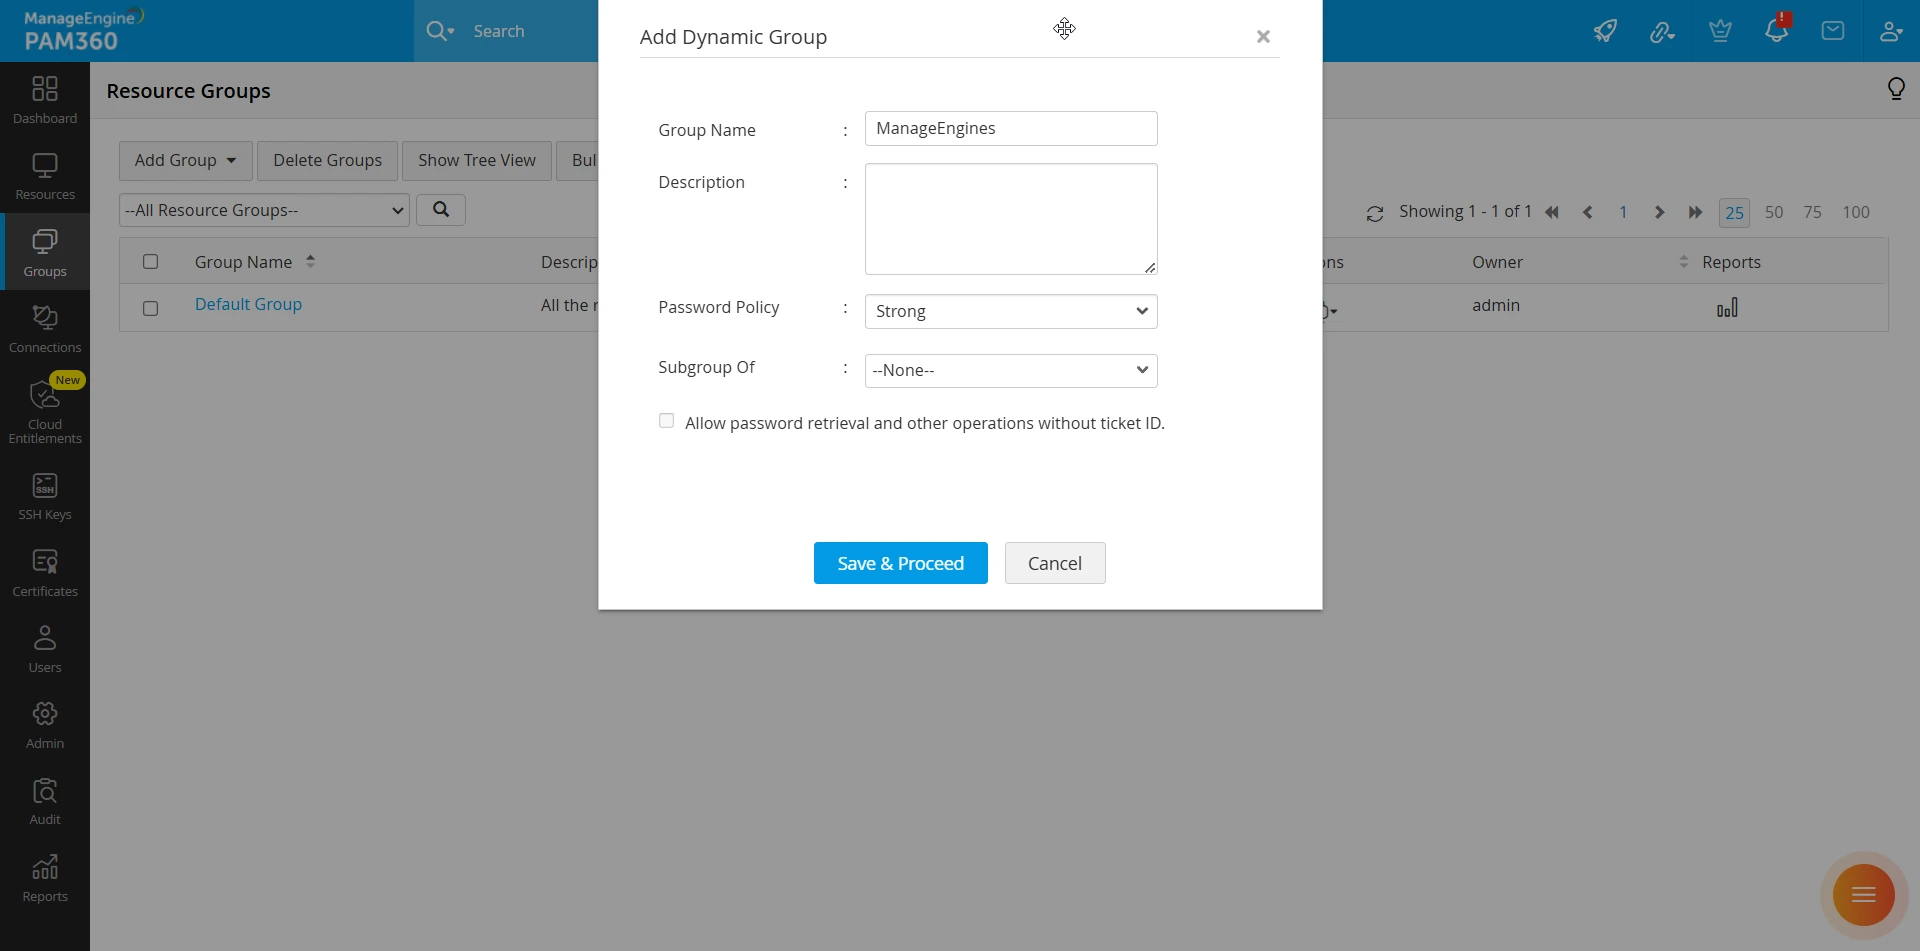Open the All Resource Groups filter dropdown
The width and height of the screenshot is (1920, 951).
tap(263, 210)
